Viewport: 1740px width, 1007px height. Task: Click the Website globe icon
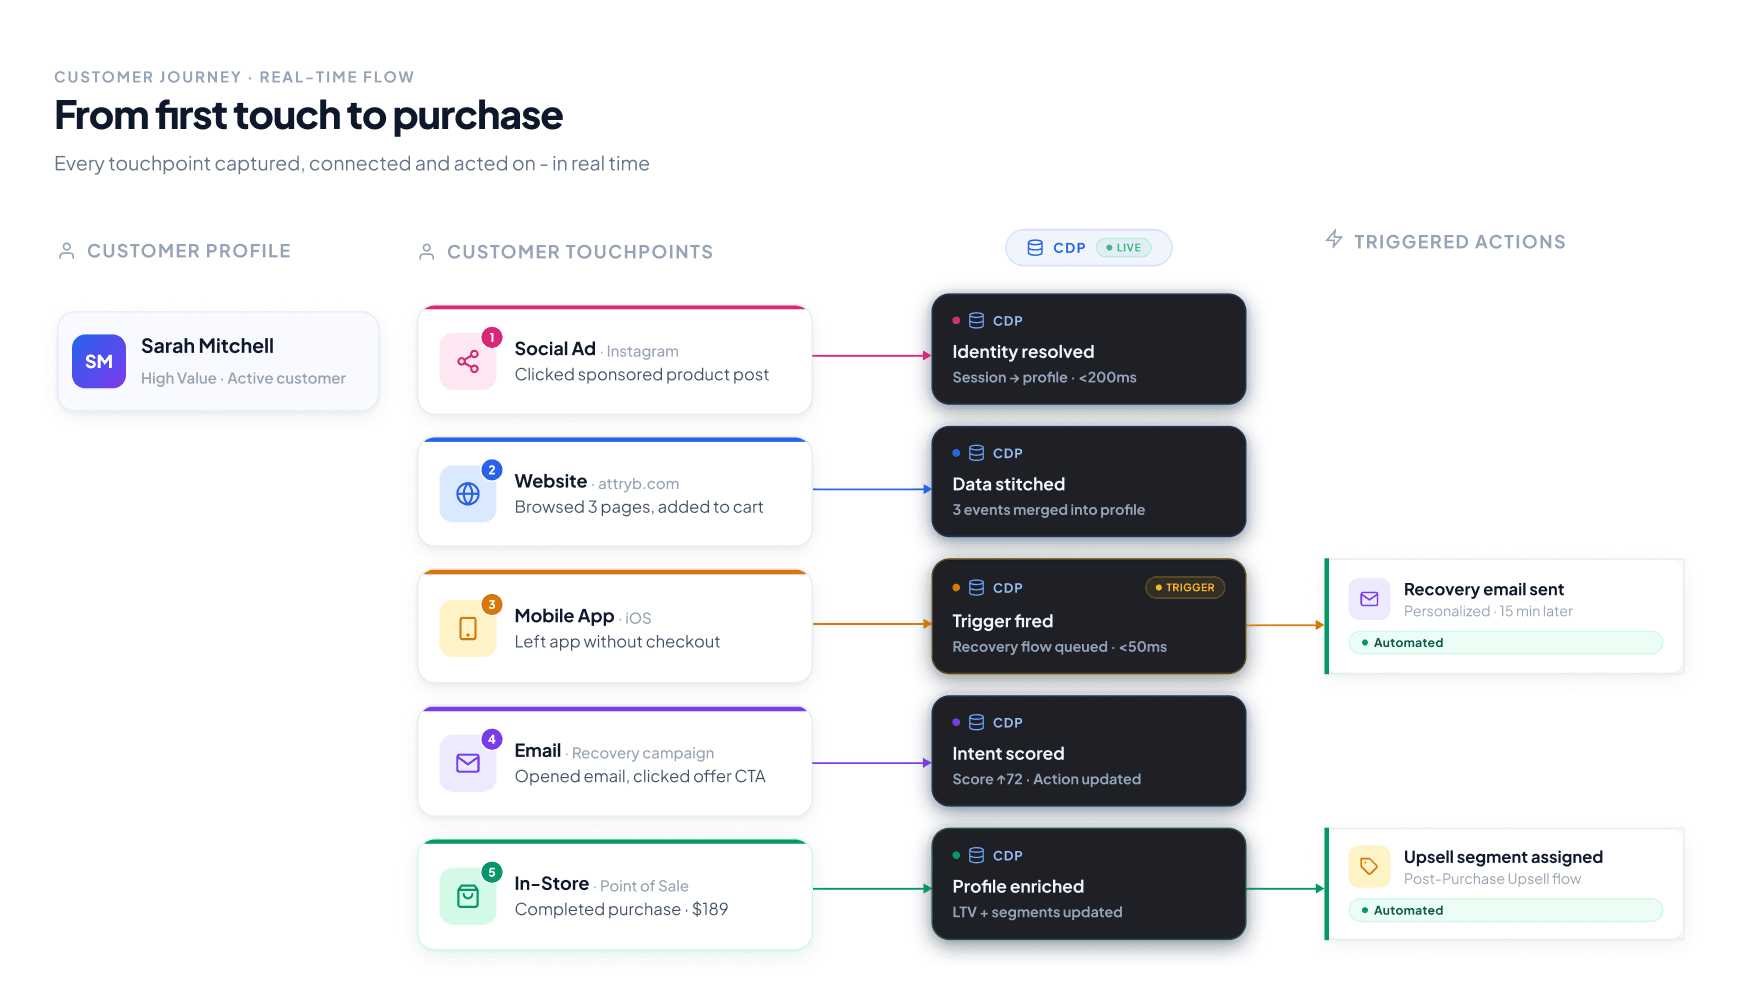pyautogui.click(x=467, y=494)
